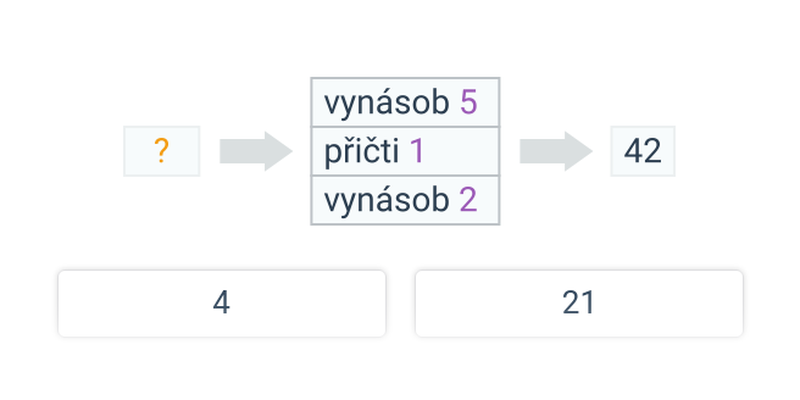
Task: Click the digit 2 in result 42
Action: tap(652, 151)
